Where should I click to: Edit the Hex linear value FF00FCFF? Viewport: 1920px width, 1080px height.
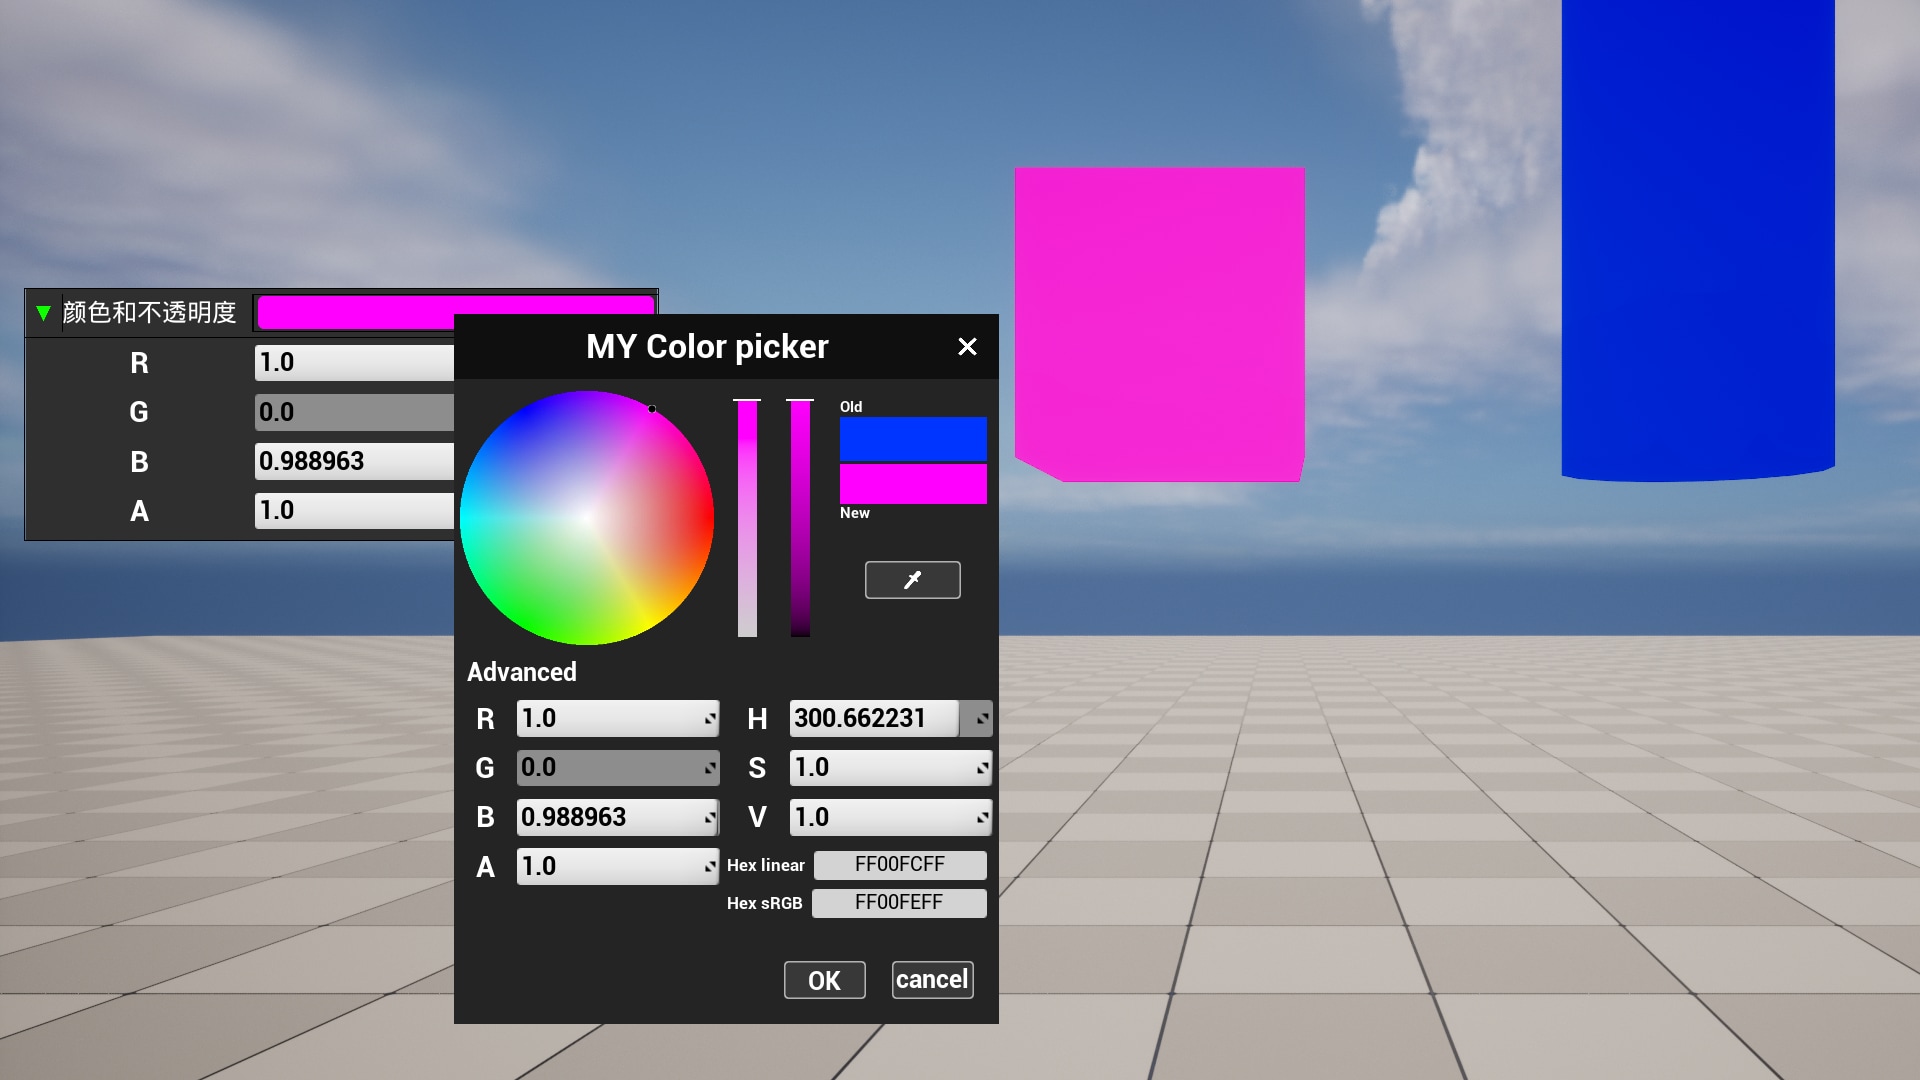coord(899,864)
